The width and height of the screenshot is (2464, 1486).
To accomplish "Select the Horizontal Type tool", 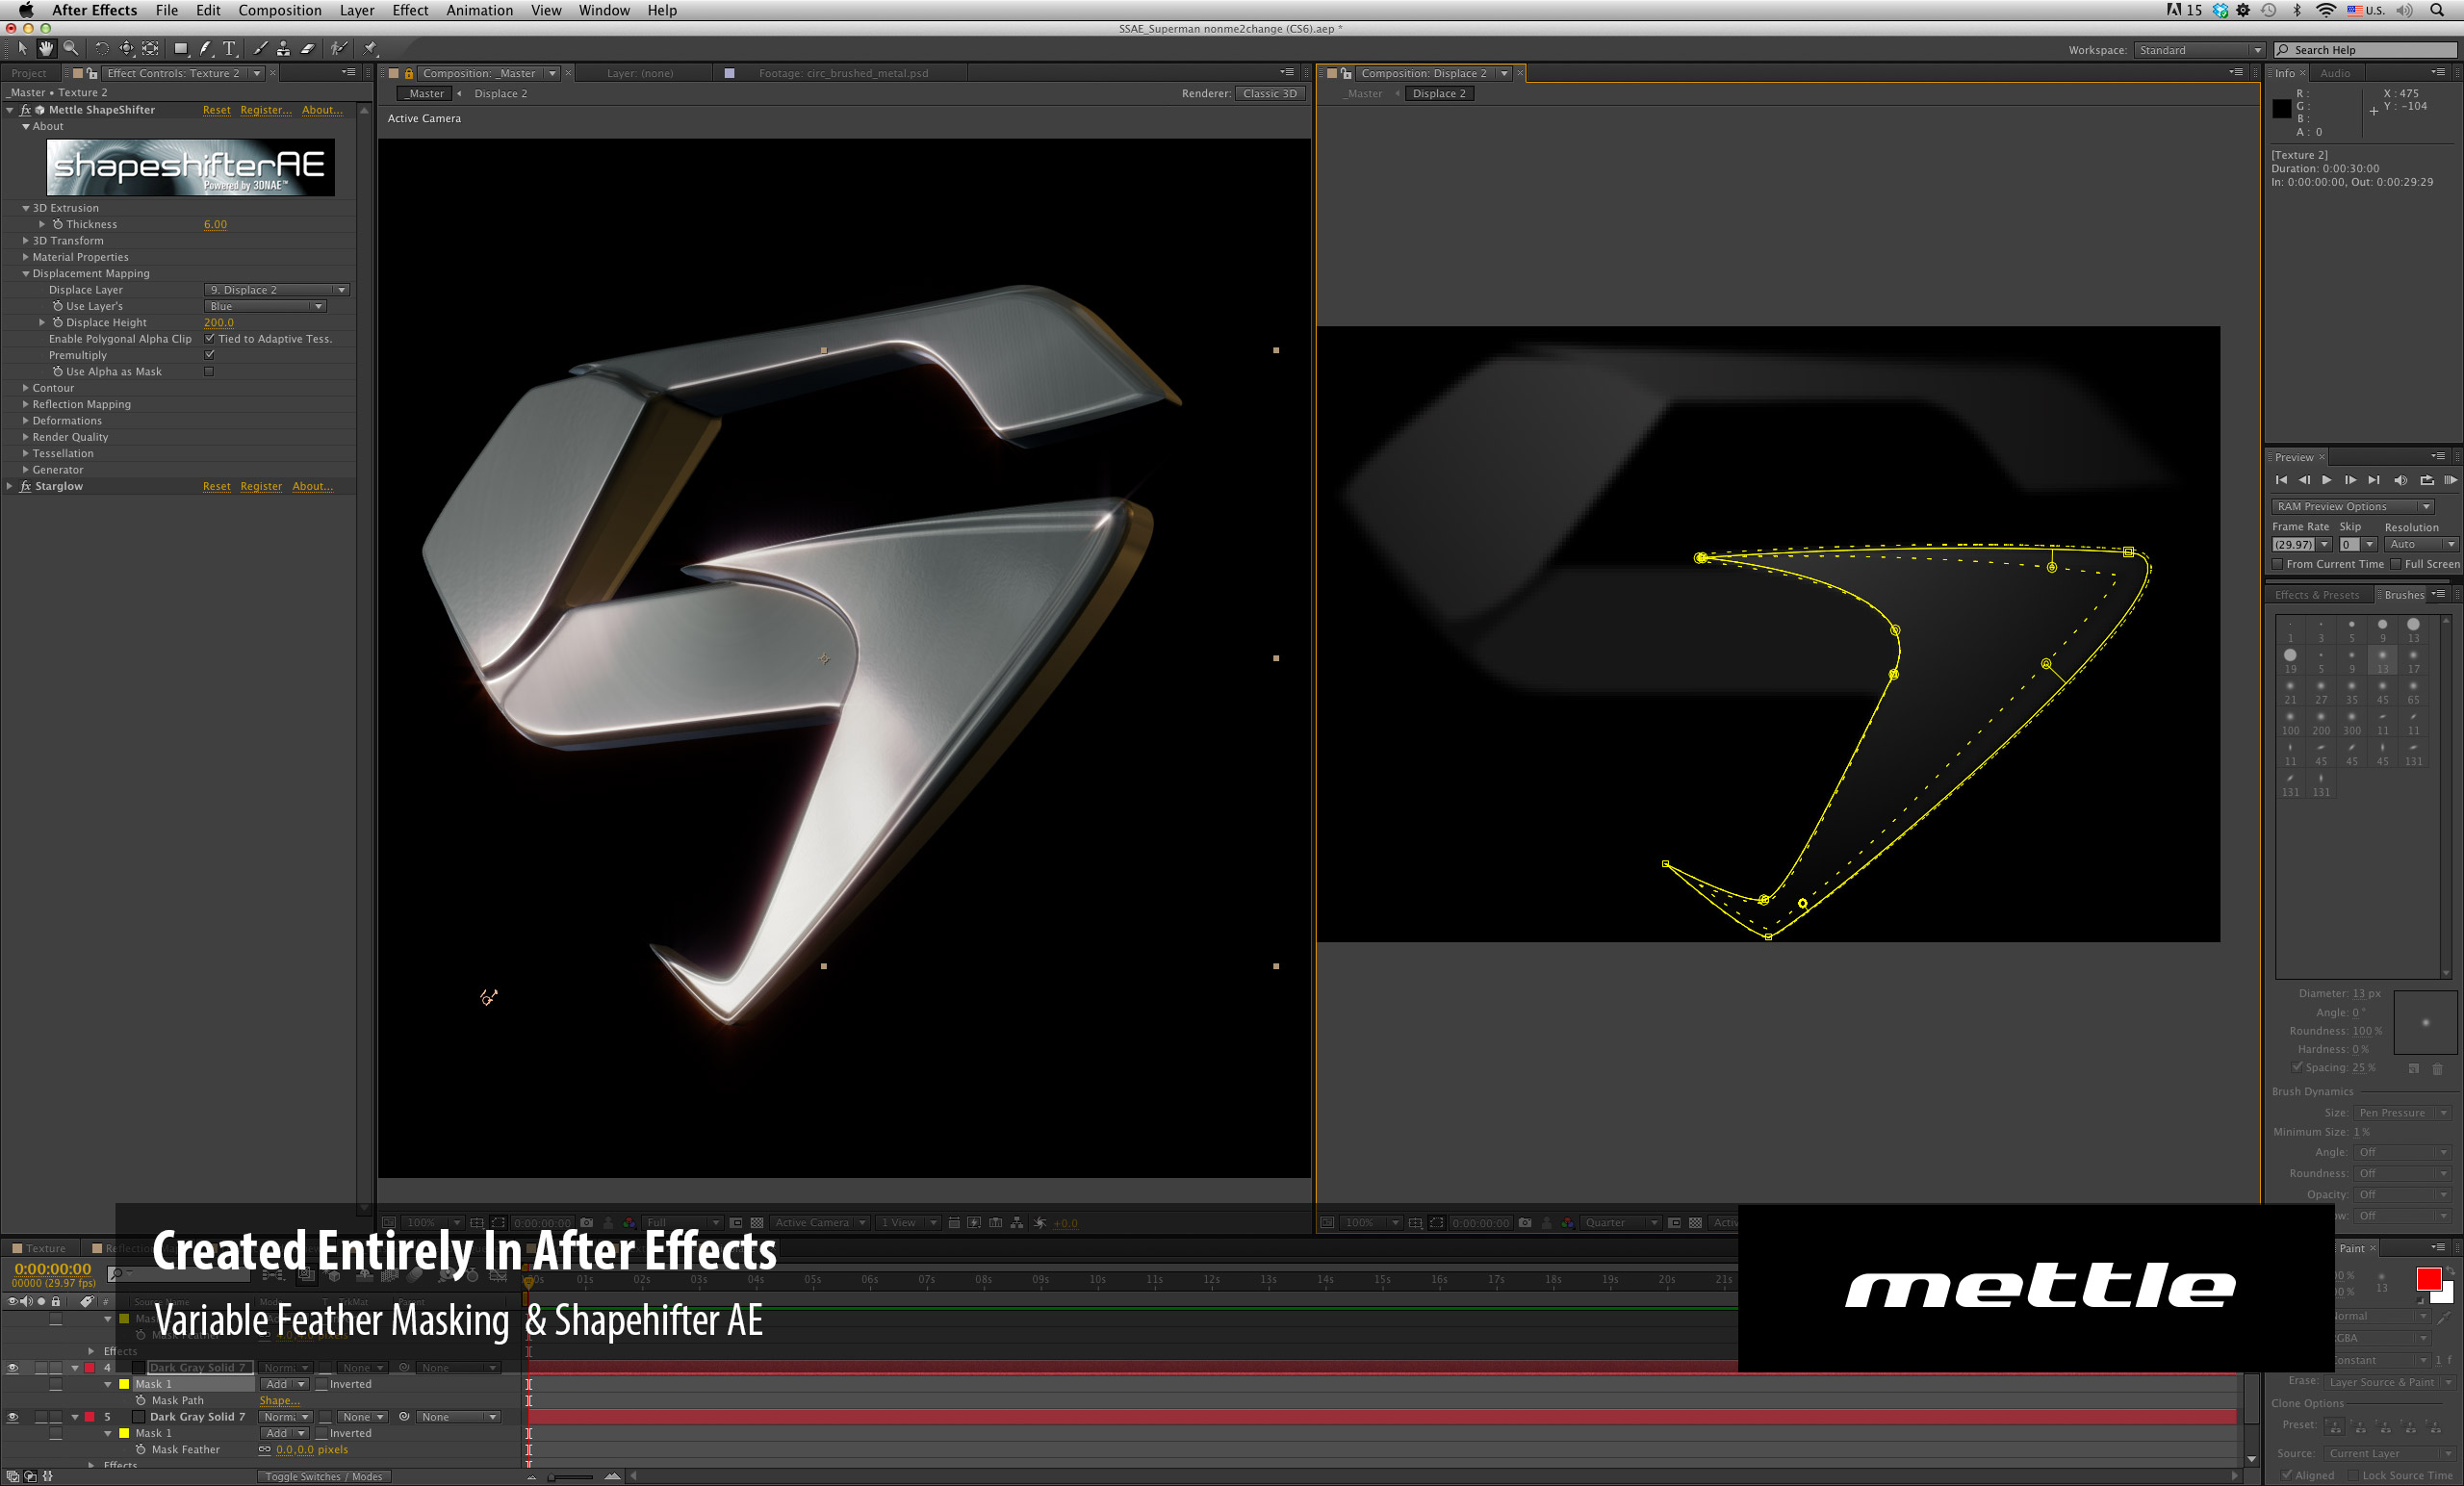I will pyautogui.click(x=230, y=48).
